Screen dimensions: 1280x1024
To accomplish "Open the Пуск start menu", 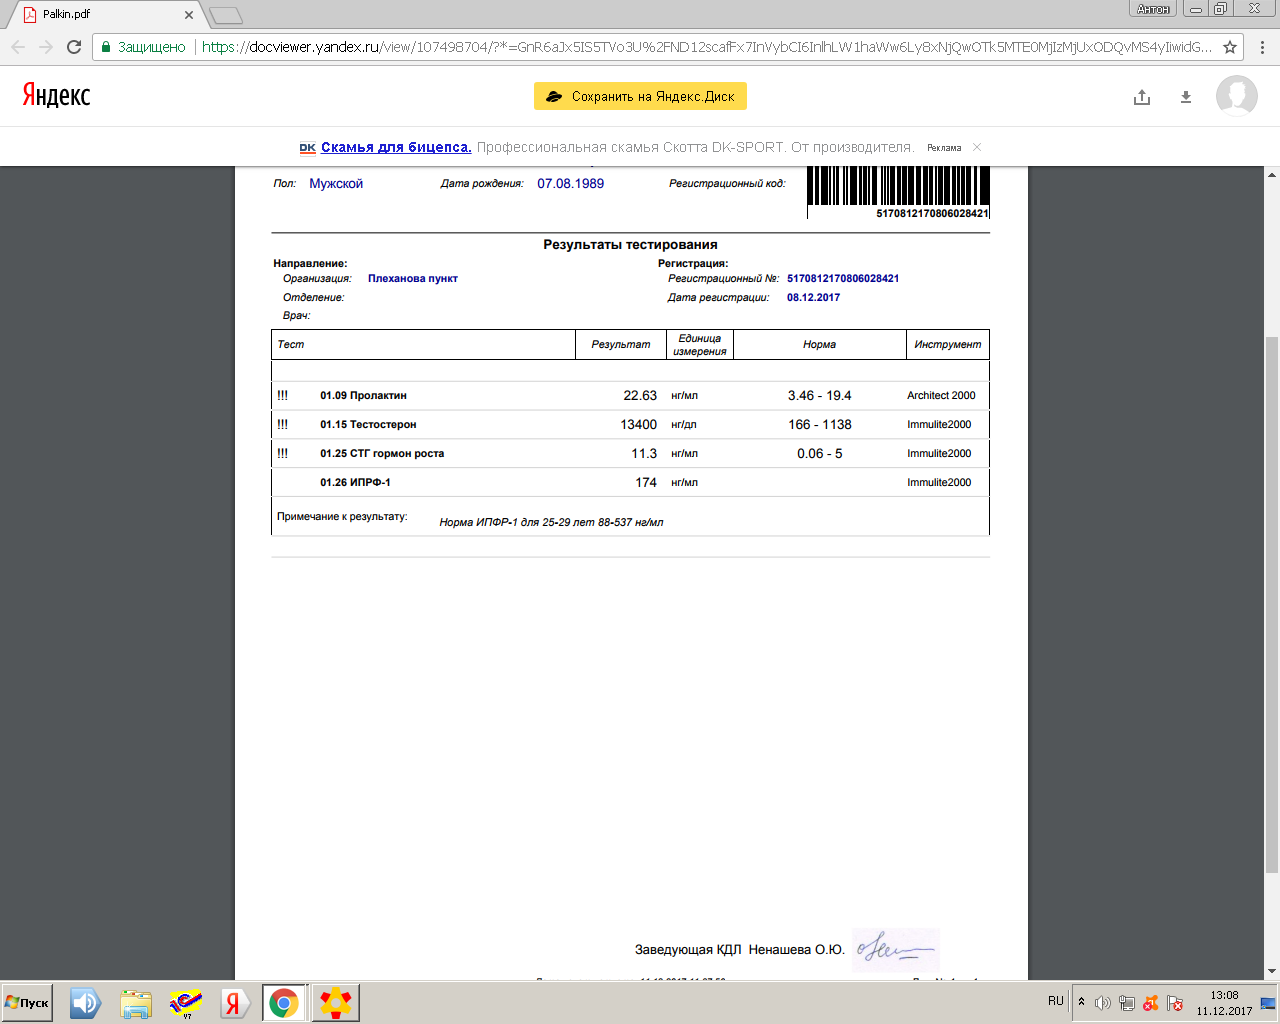I will coord(28,1002).
